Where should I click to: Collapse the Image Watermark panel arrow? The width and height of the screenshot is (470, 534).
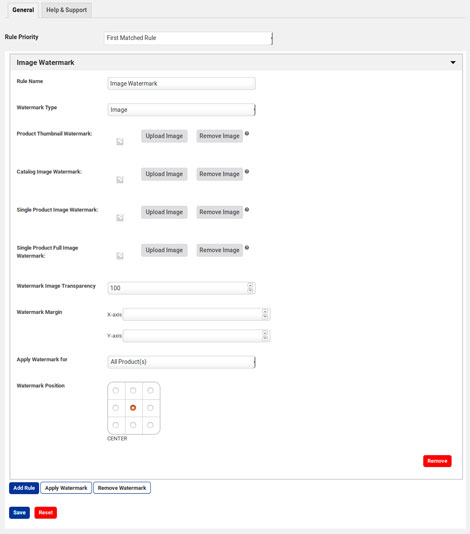453,62
